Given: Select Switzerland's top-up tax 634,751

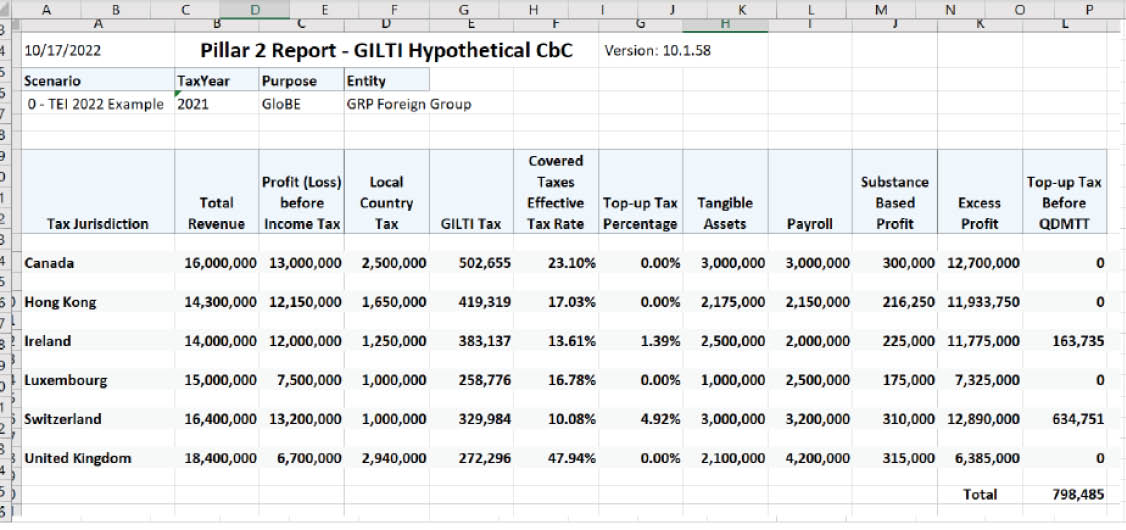Looking at the screenshot, I should point(1064,419).
